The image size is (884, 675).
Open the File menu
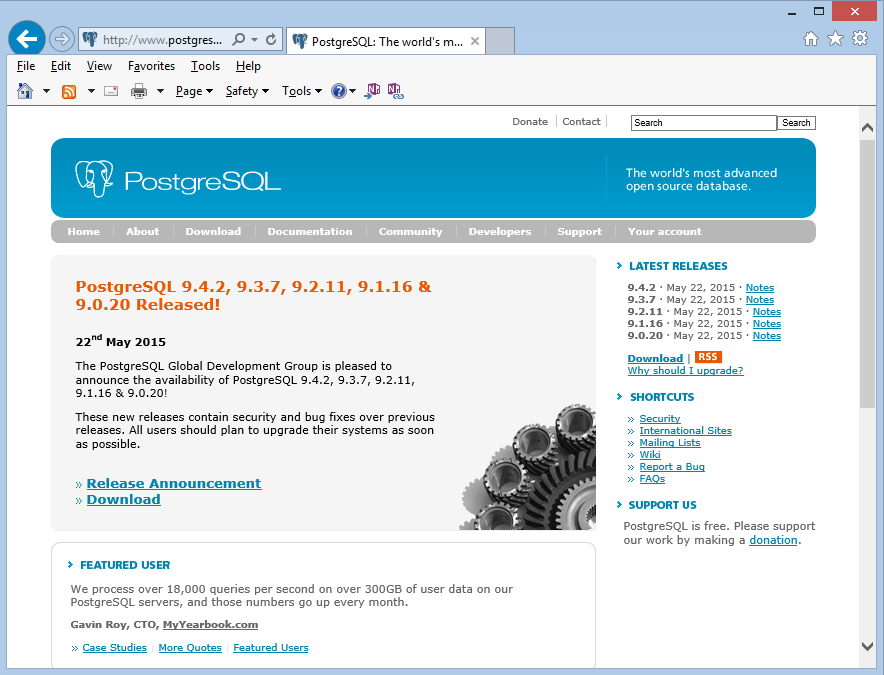(x=26, y=66)
